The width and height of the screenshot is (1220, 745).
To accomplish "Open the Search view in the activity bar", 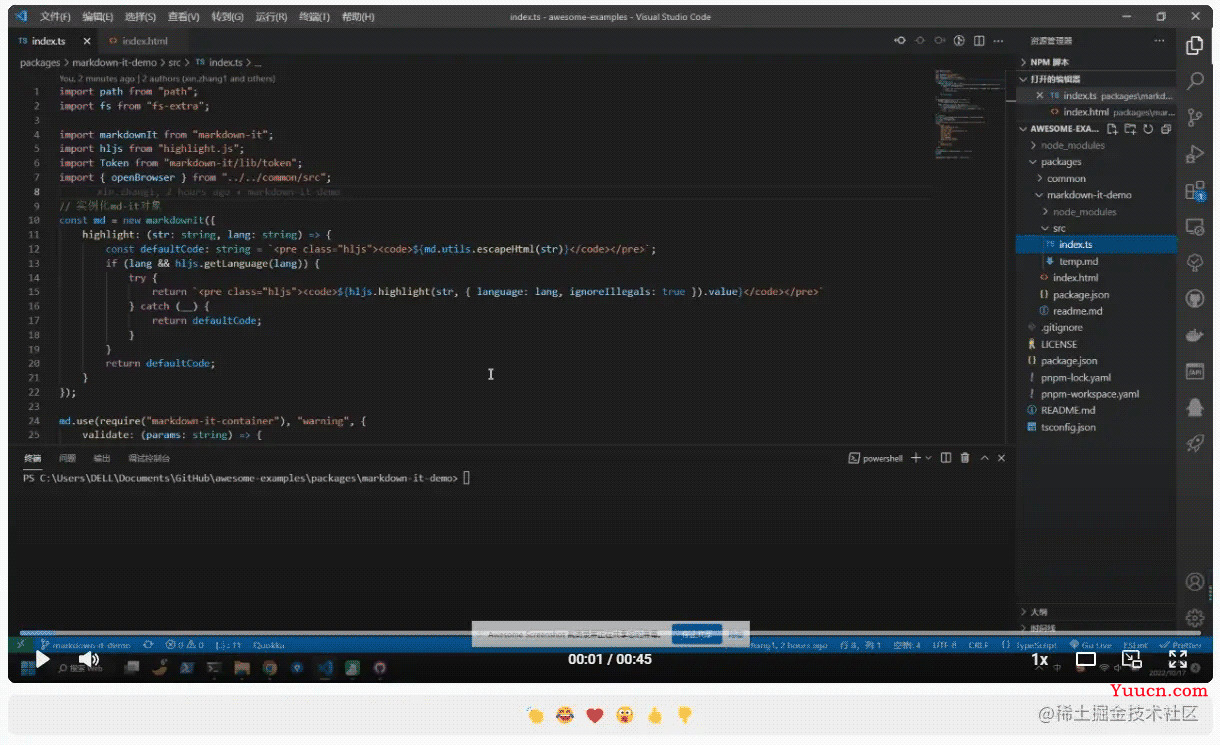I will click(x=1194, y=82).
